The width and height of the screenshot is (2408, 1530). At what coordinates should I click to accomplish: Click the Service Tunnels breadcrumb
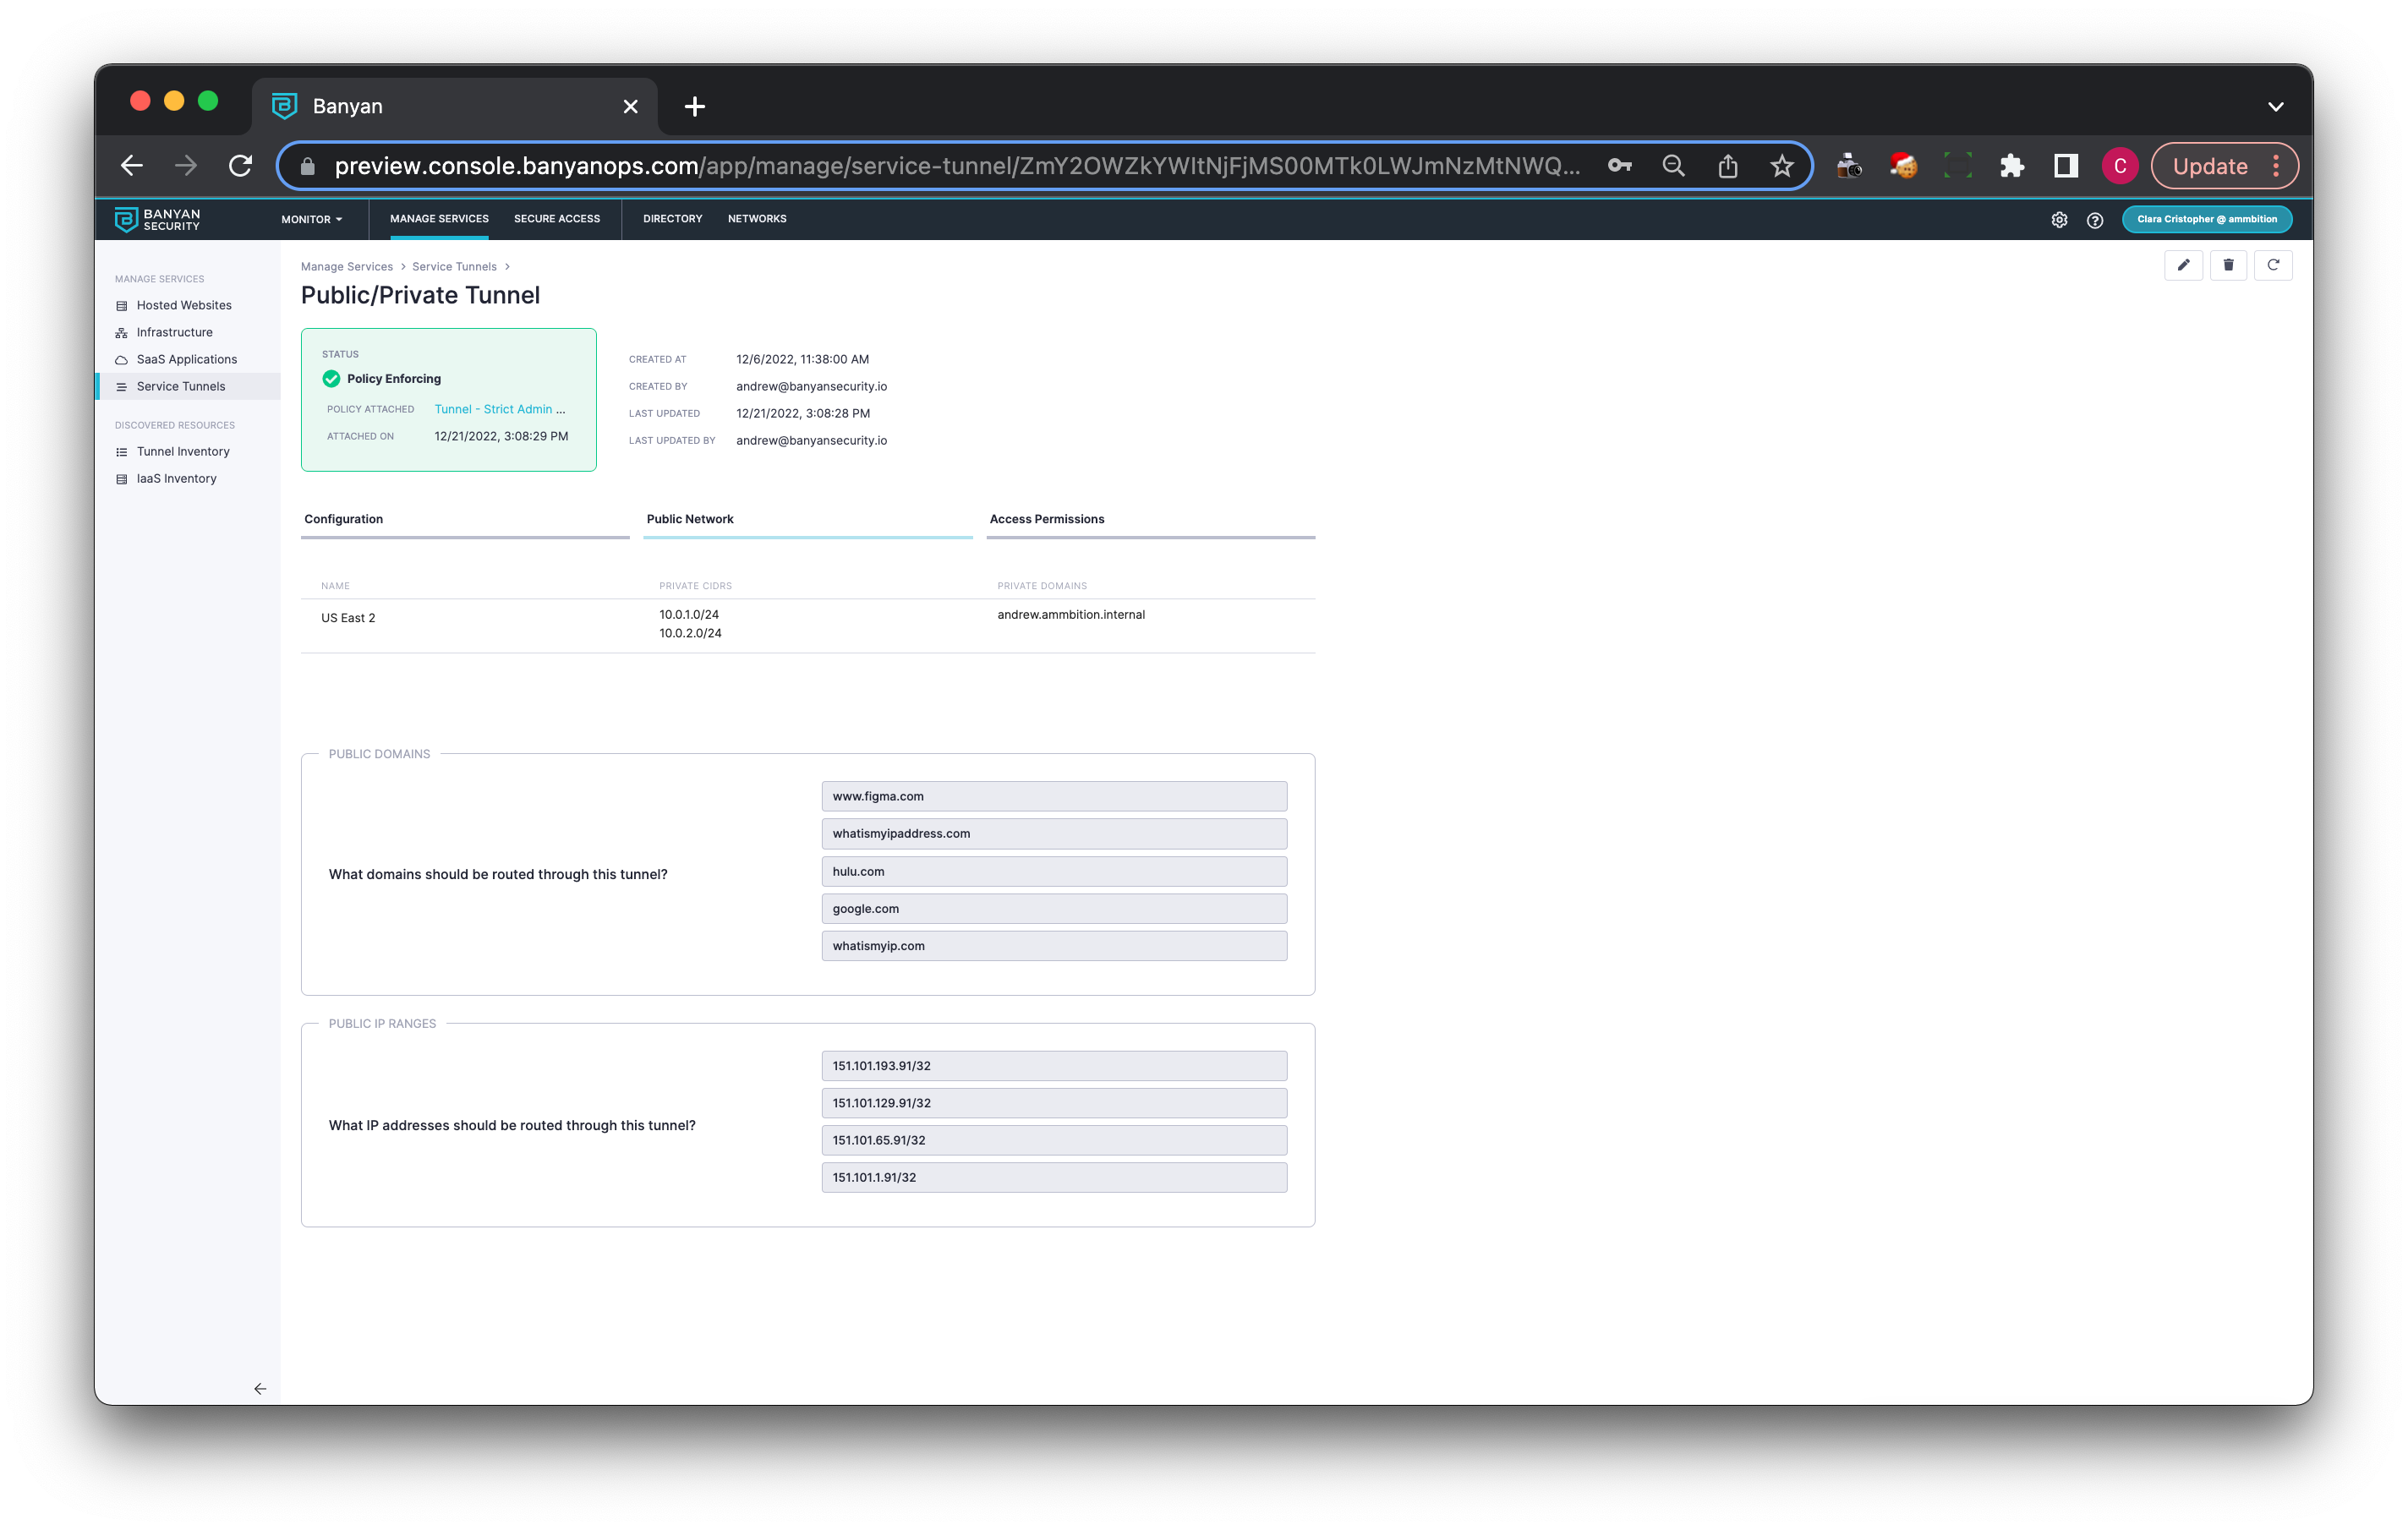[x=454, y=267]
